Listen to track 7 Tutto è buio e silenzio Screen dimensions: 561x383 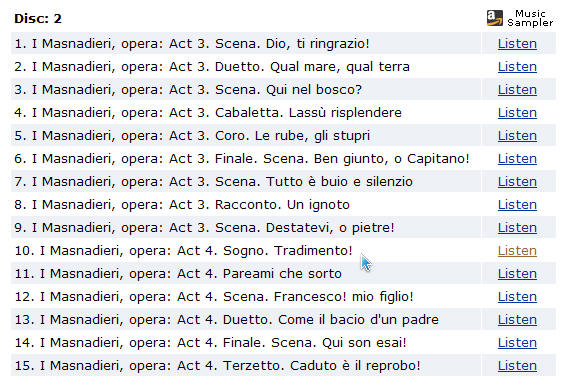pos(517,181)
